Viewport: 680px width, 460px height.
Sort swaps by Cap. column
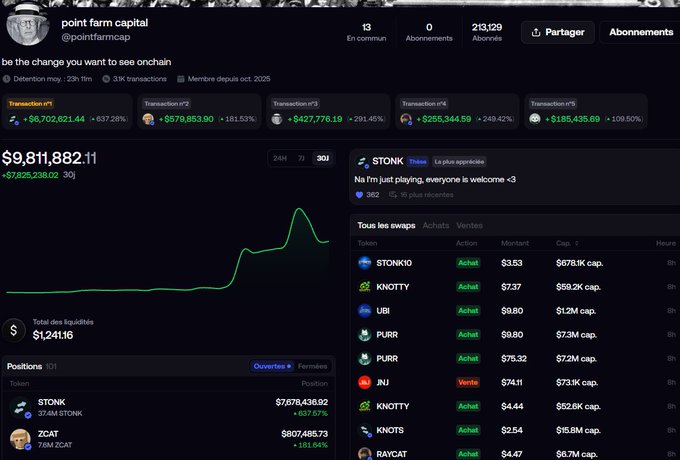pyautogui.click(x=567, y=243)
